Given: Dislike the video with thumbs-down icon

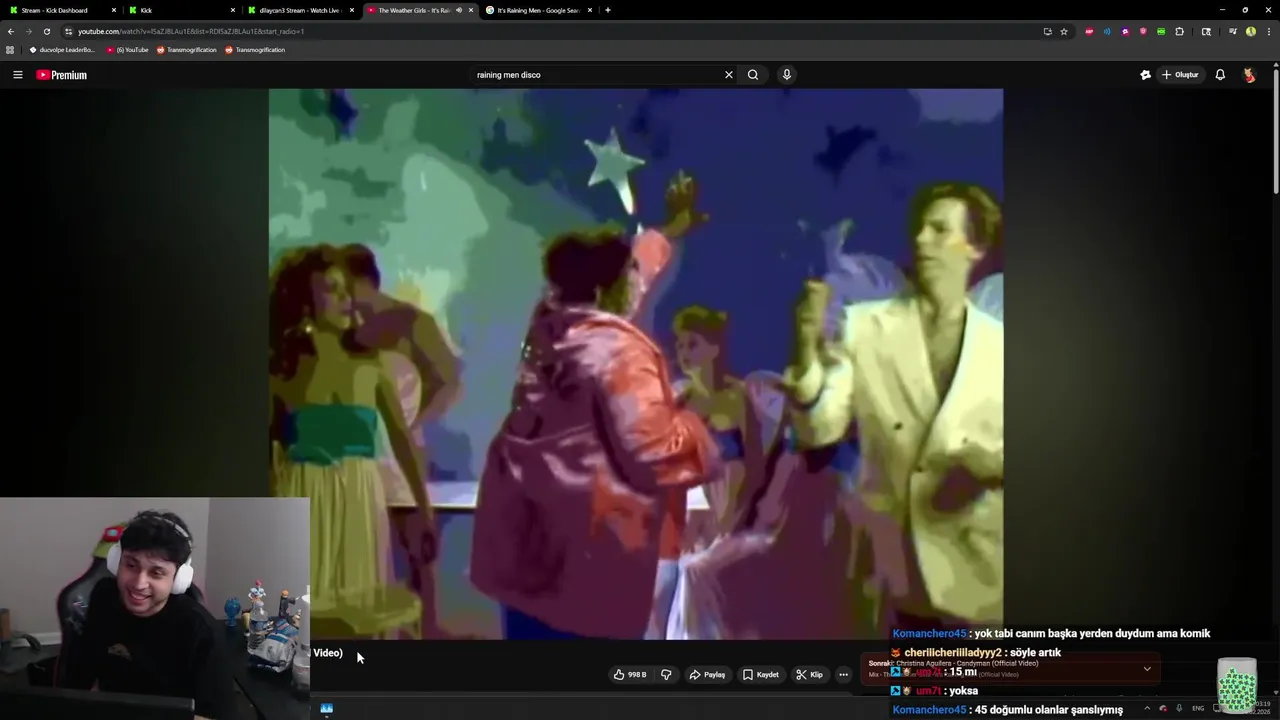Looking at the screenshot, I should tap(666, 675).
